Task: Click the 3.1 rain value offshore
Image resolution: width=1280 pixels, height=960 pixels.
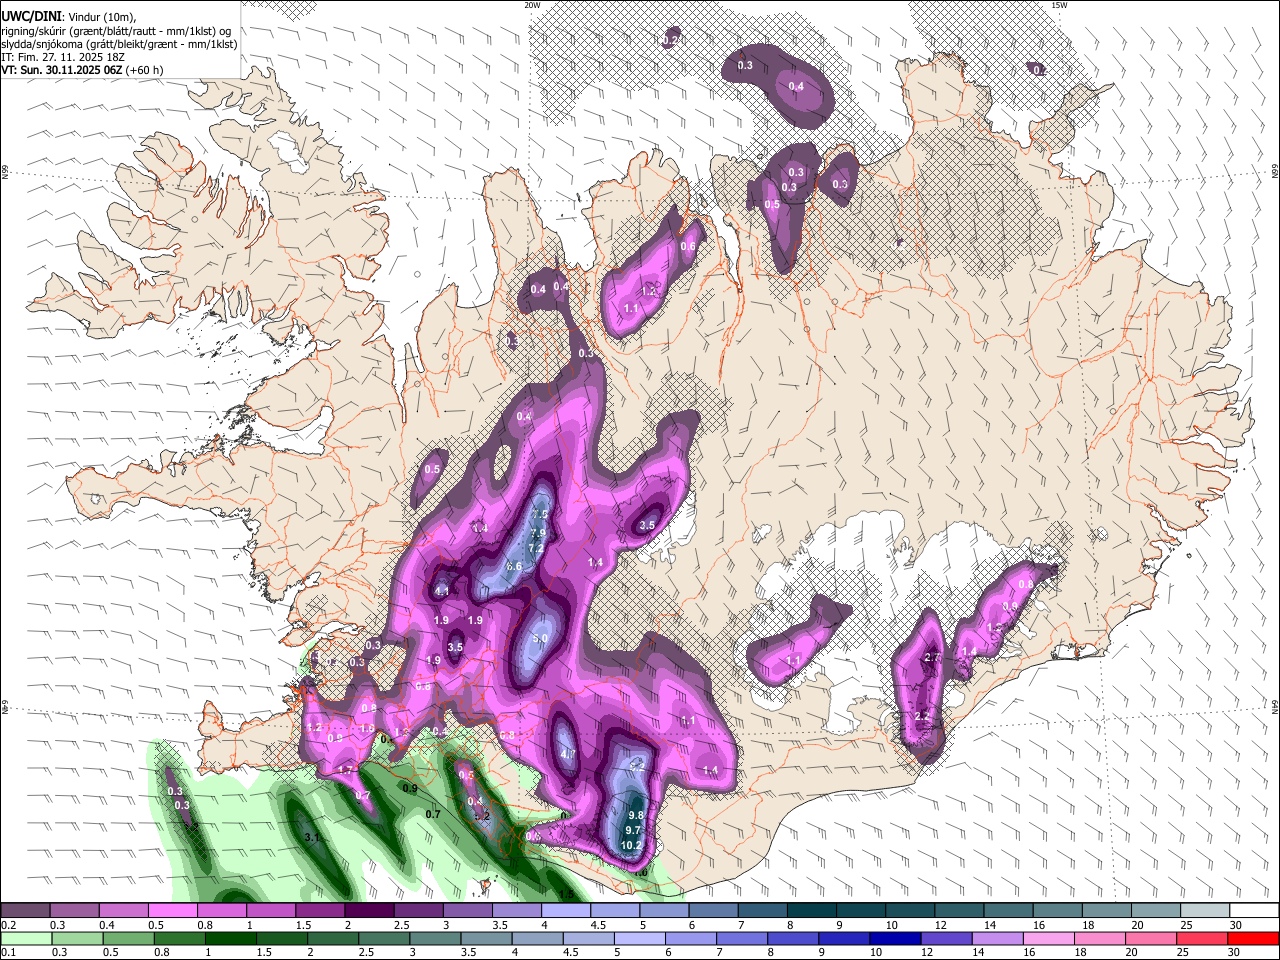Action: tap(311, 837)
